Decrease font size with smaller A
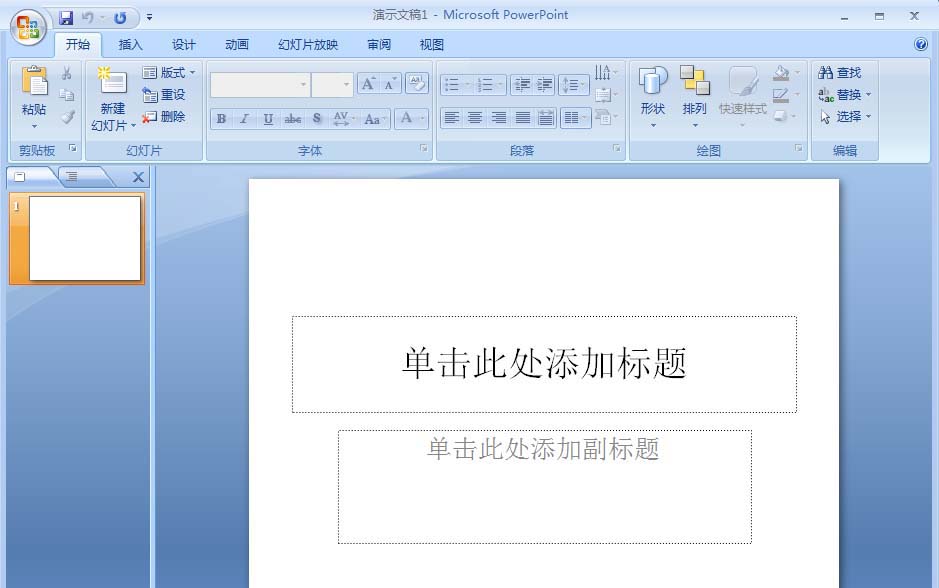 point(390,84)
